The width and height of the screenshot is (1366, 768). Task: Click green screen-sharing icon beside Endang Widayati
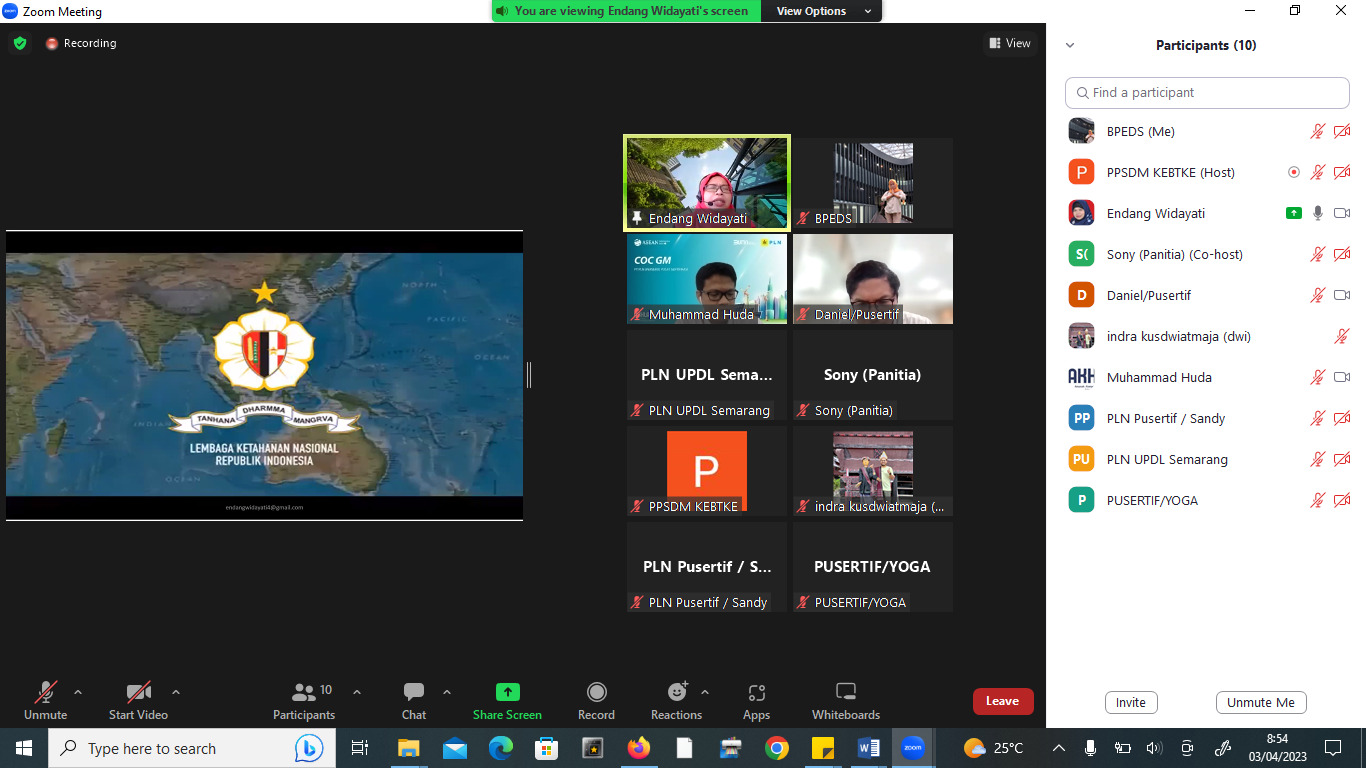tap(1294, 213)
